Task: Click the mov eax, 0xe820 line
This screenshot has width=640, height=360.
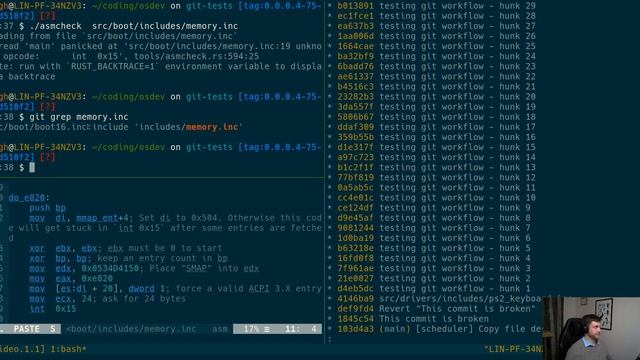Action: pos(71,278)
